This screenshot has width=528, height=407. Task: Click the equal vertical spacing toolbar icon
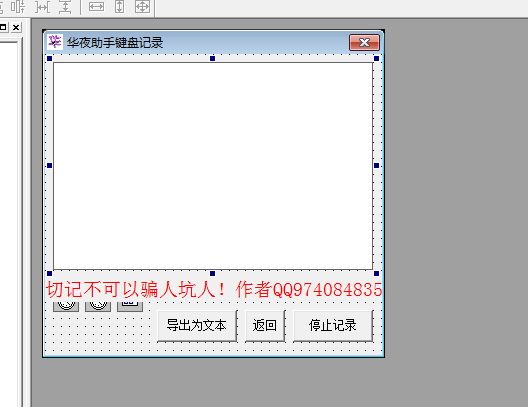pyautogui.click(x=65, y=7)
